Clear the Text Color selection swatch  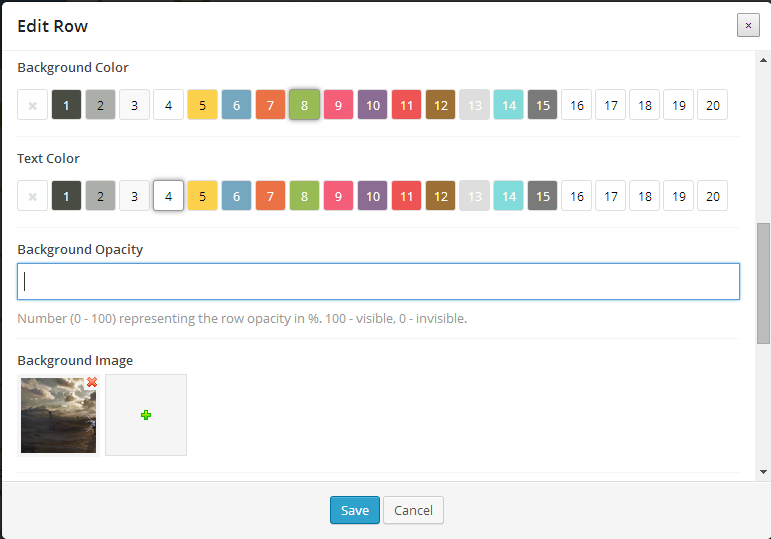tap(32, 196)
